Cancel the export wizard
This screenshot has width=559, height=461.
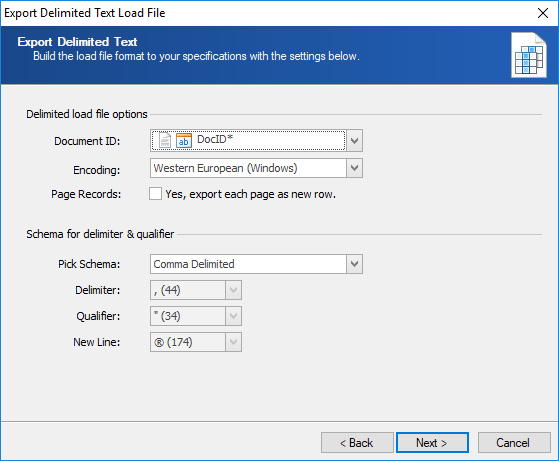tap(514, 442)
